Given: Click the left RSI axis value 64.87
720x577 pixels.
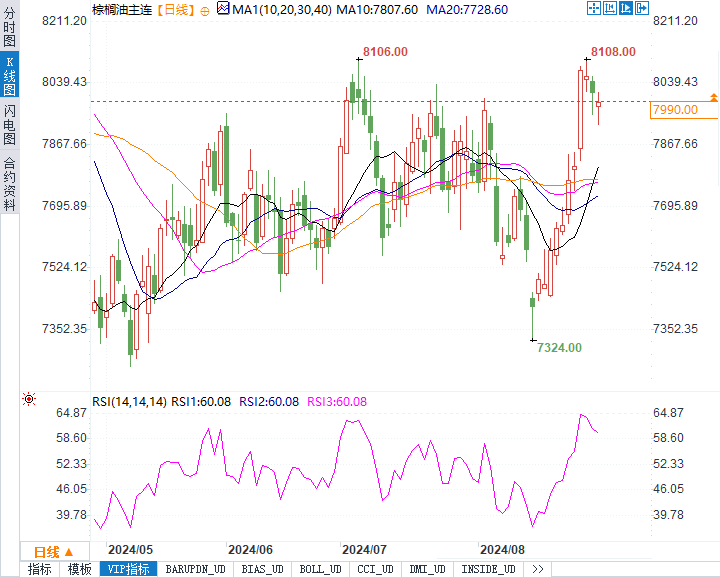Looking at the screenshot, I should 72,413.
